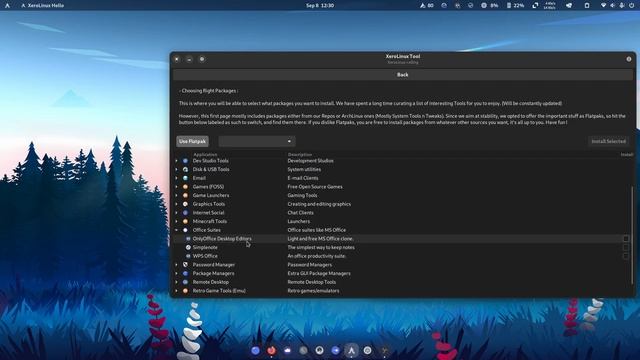Image resolution: width=640 pixels, height=360 pixels.
Task: Click the Arch logo icon in top-left corner
Action: click(x=7, y=5)
